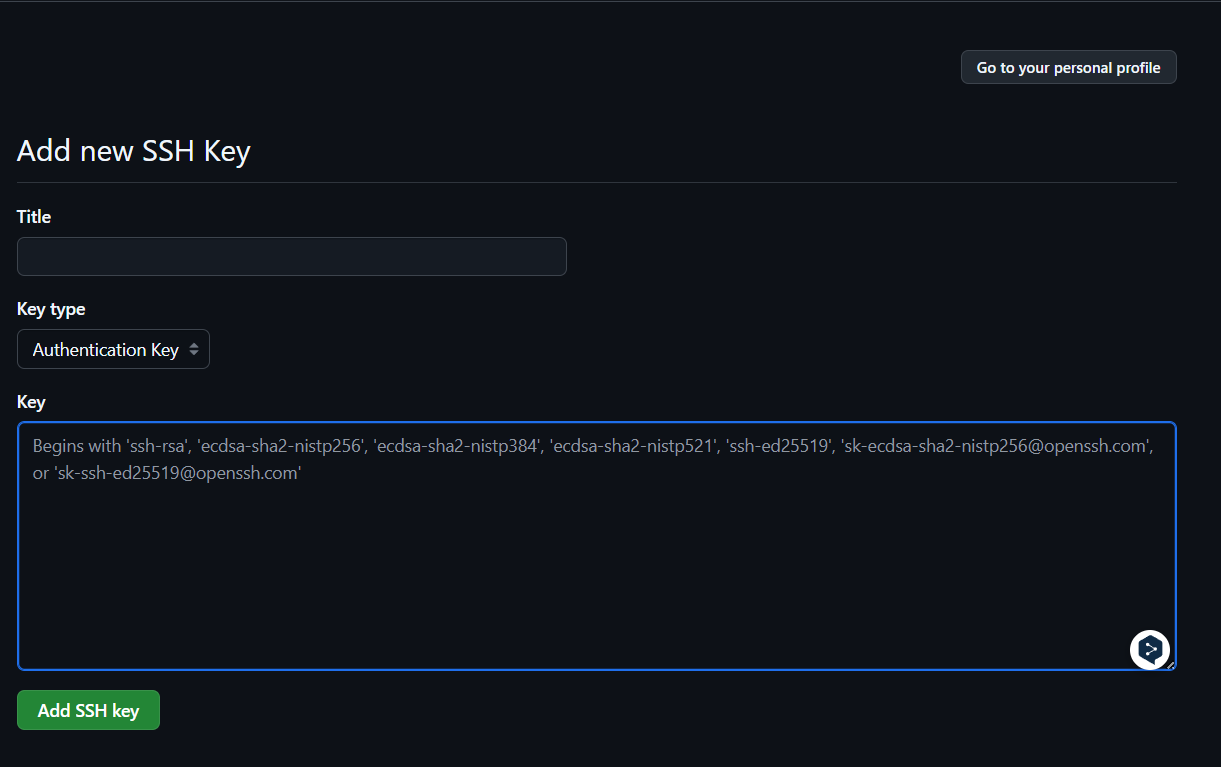The height and width of the screenshot is (767, 1221).
Task: Click the resize grip on the Key textarea
Action: pos(1171,664)
